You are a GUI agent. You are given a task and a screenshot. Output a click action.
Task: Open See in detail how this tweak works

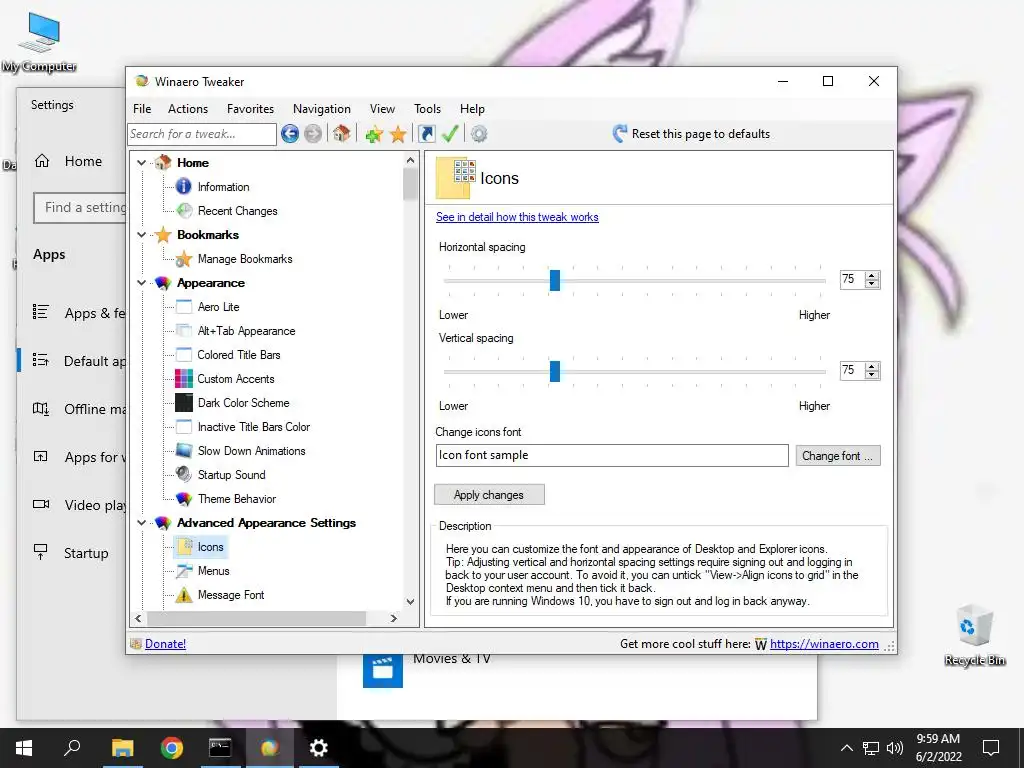(517, 217)
